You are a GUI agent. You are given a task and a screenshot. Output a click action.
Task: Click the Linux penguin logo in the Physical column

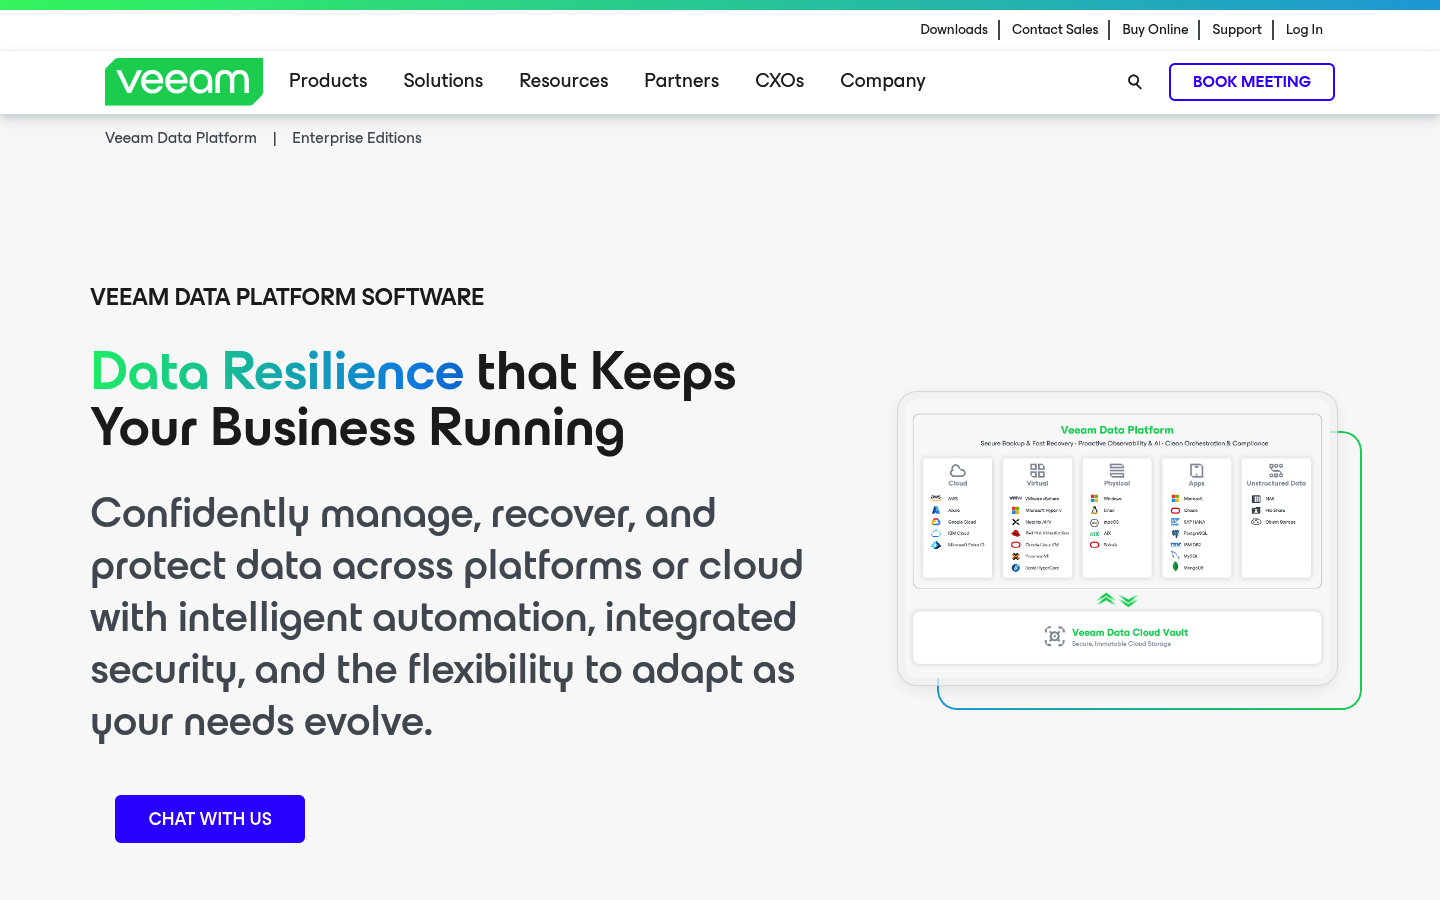[x=1094, y=510]
